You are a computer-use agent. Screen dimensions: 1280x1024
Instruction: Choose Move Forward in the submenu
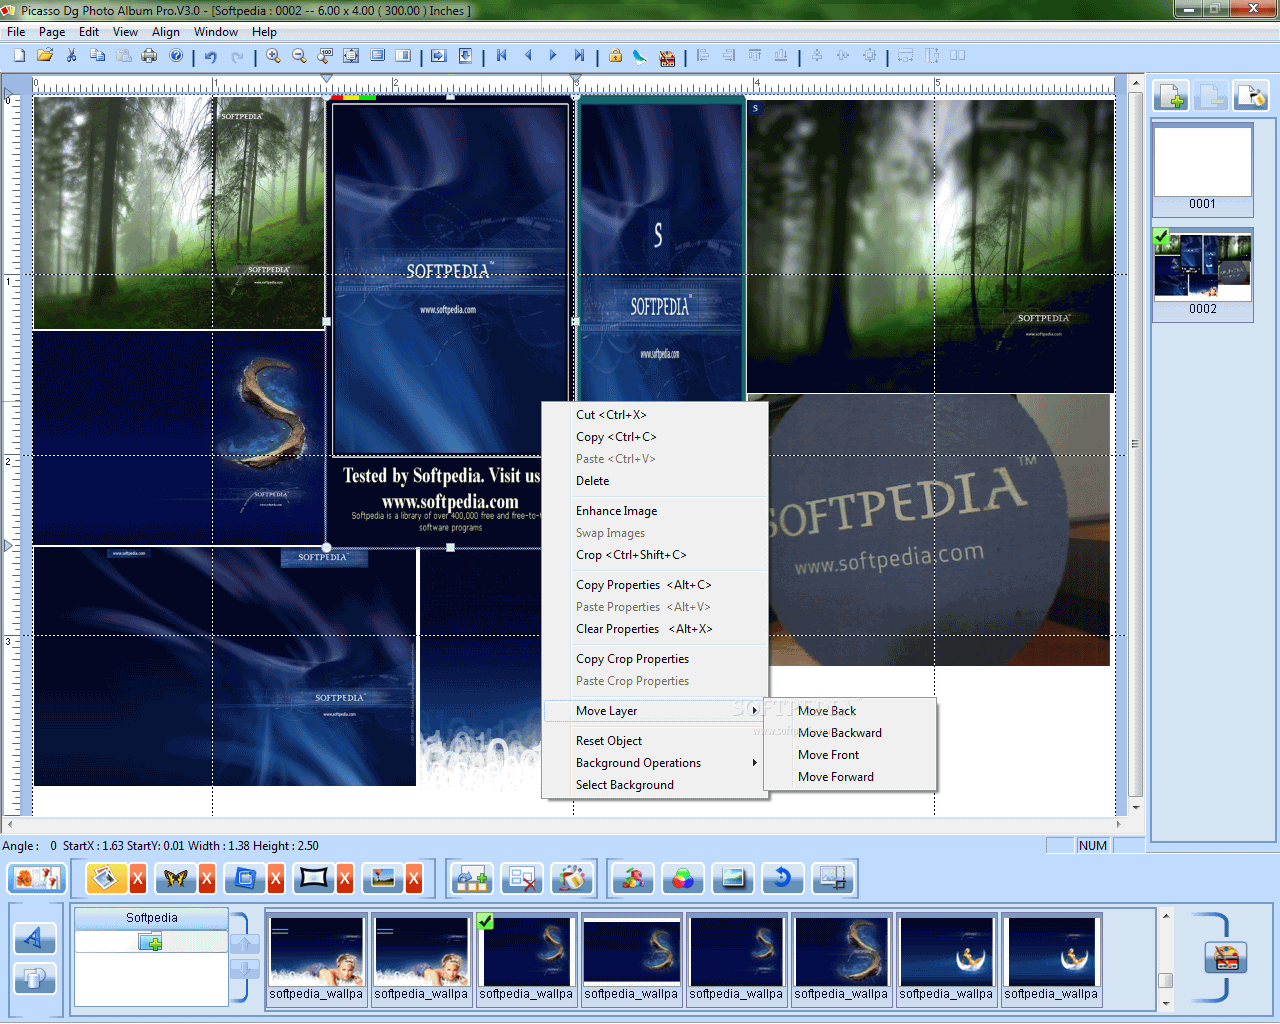pos(851,777)
